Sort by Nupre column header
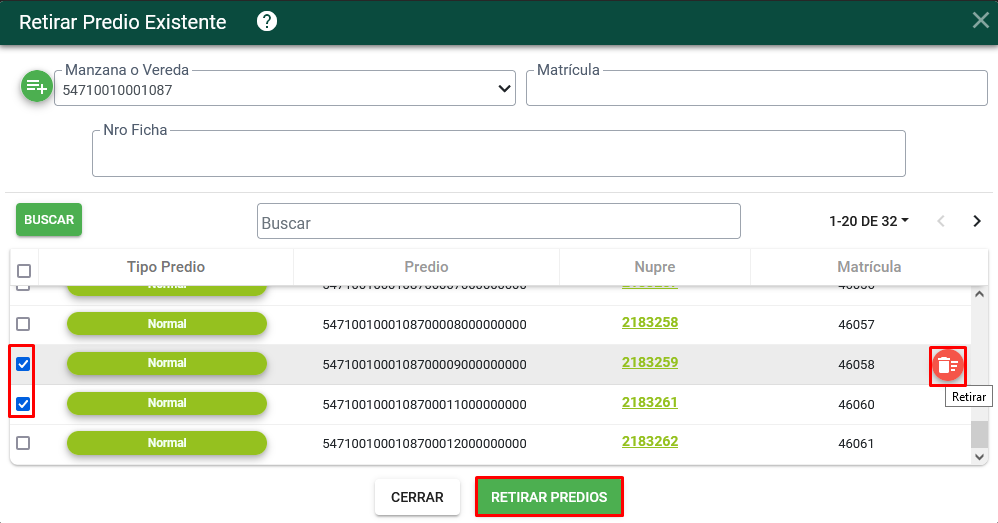The image size is (998, 523). pyautogui.click(x=654, y=267)
